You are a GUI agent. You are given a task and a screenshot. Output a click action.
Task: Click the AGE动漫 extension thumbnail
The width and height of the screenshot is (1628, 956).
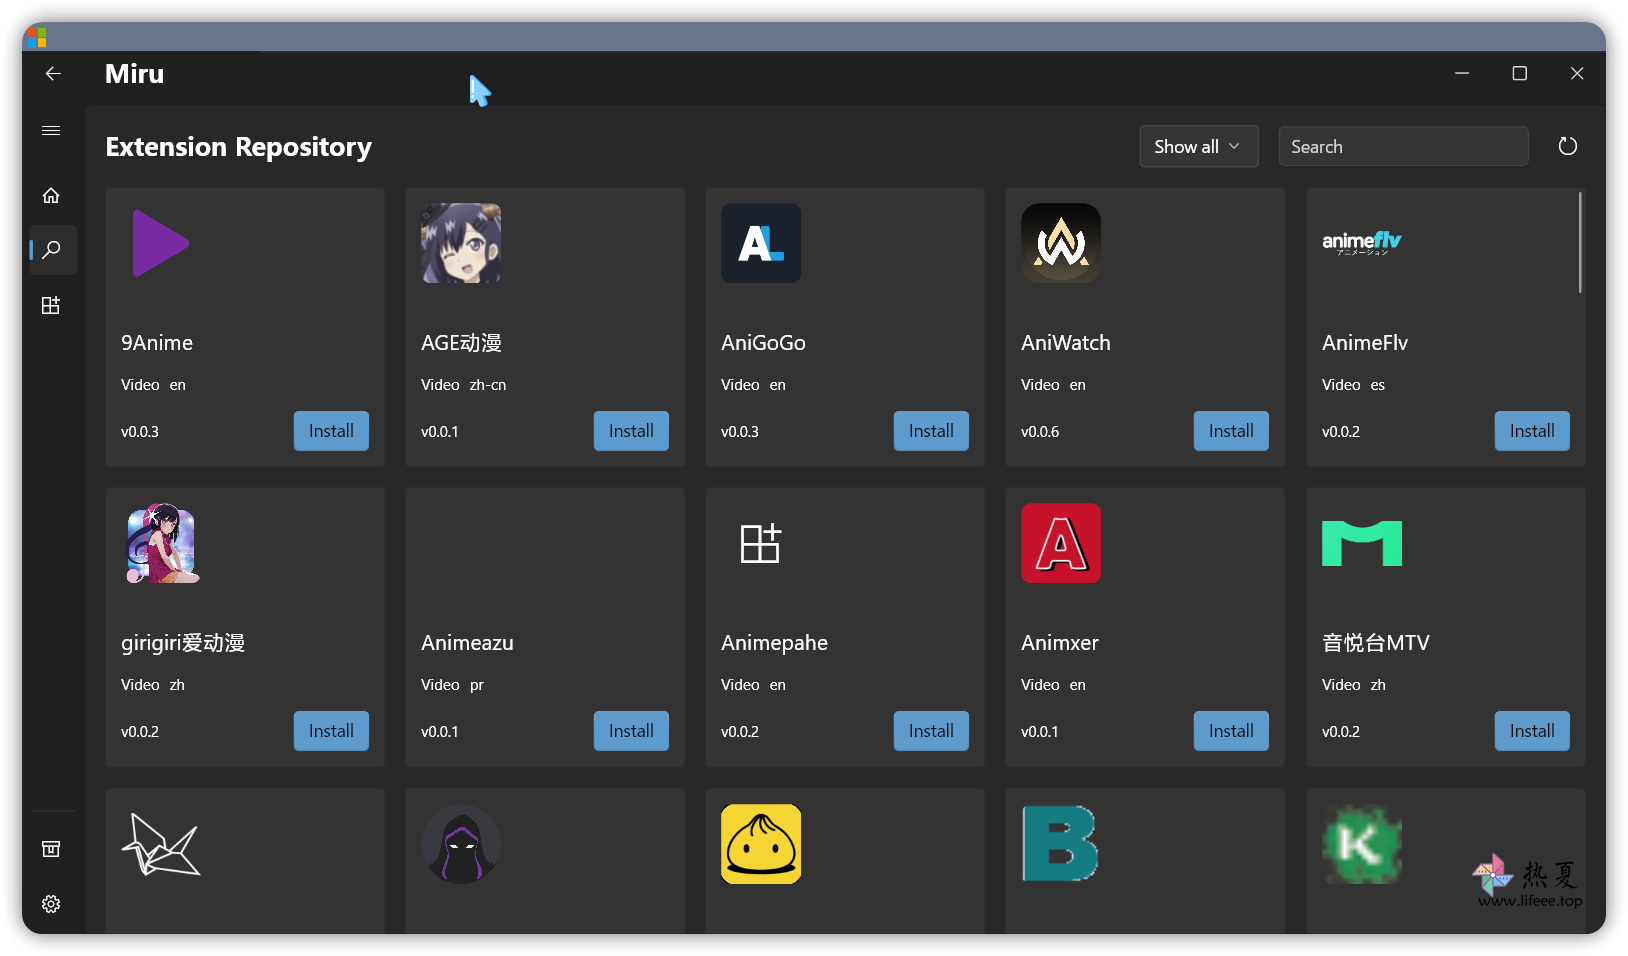click(461, 243)
